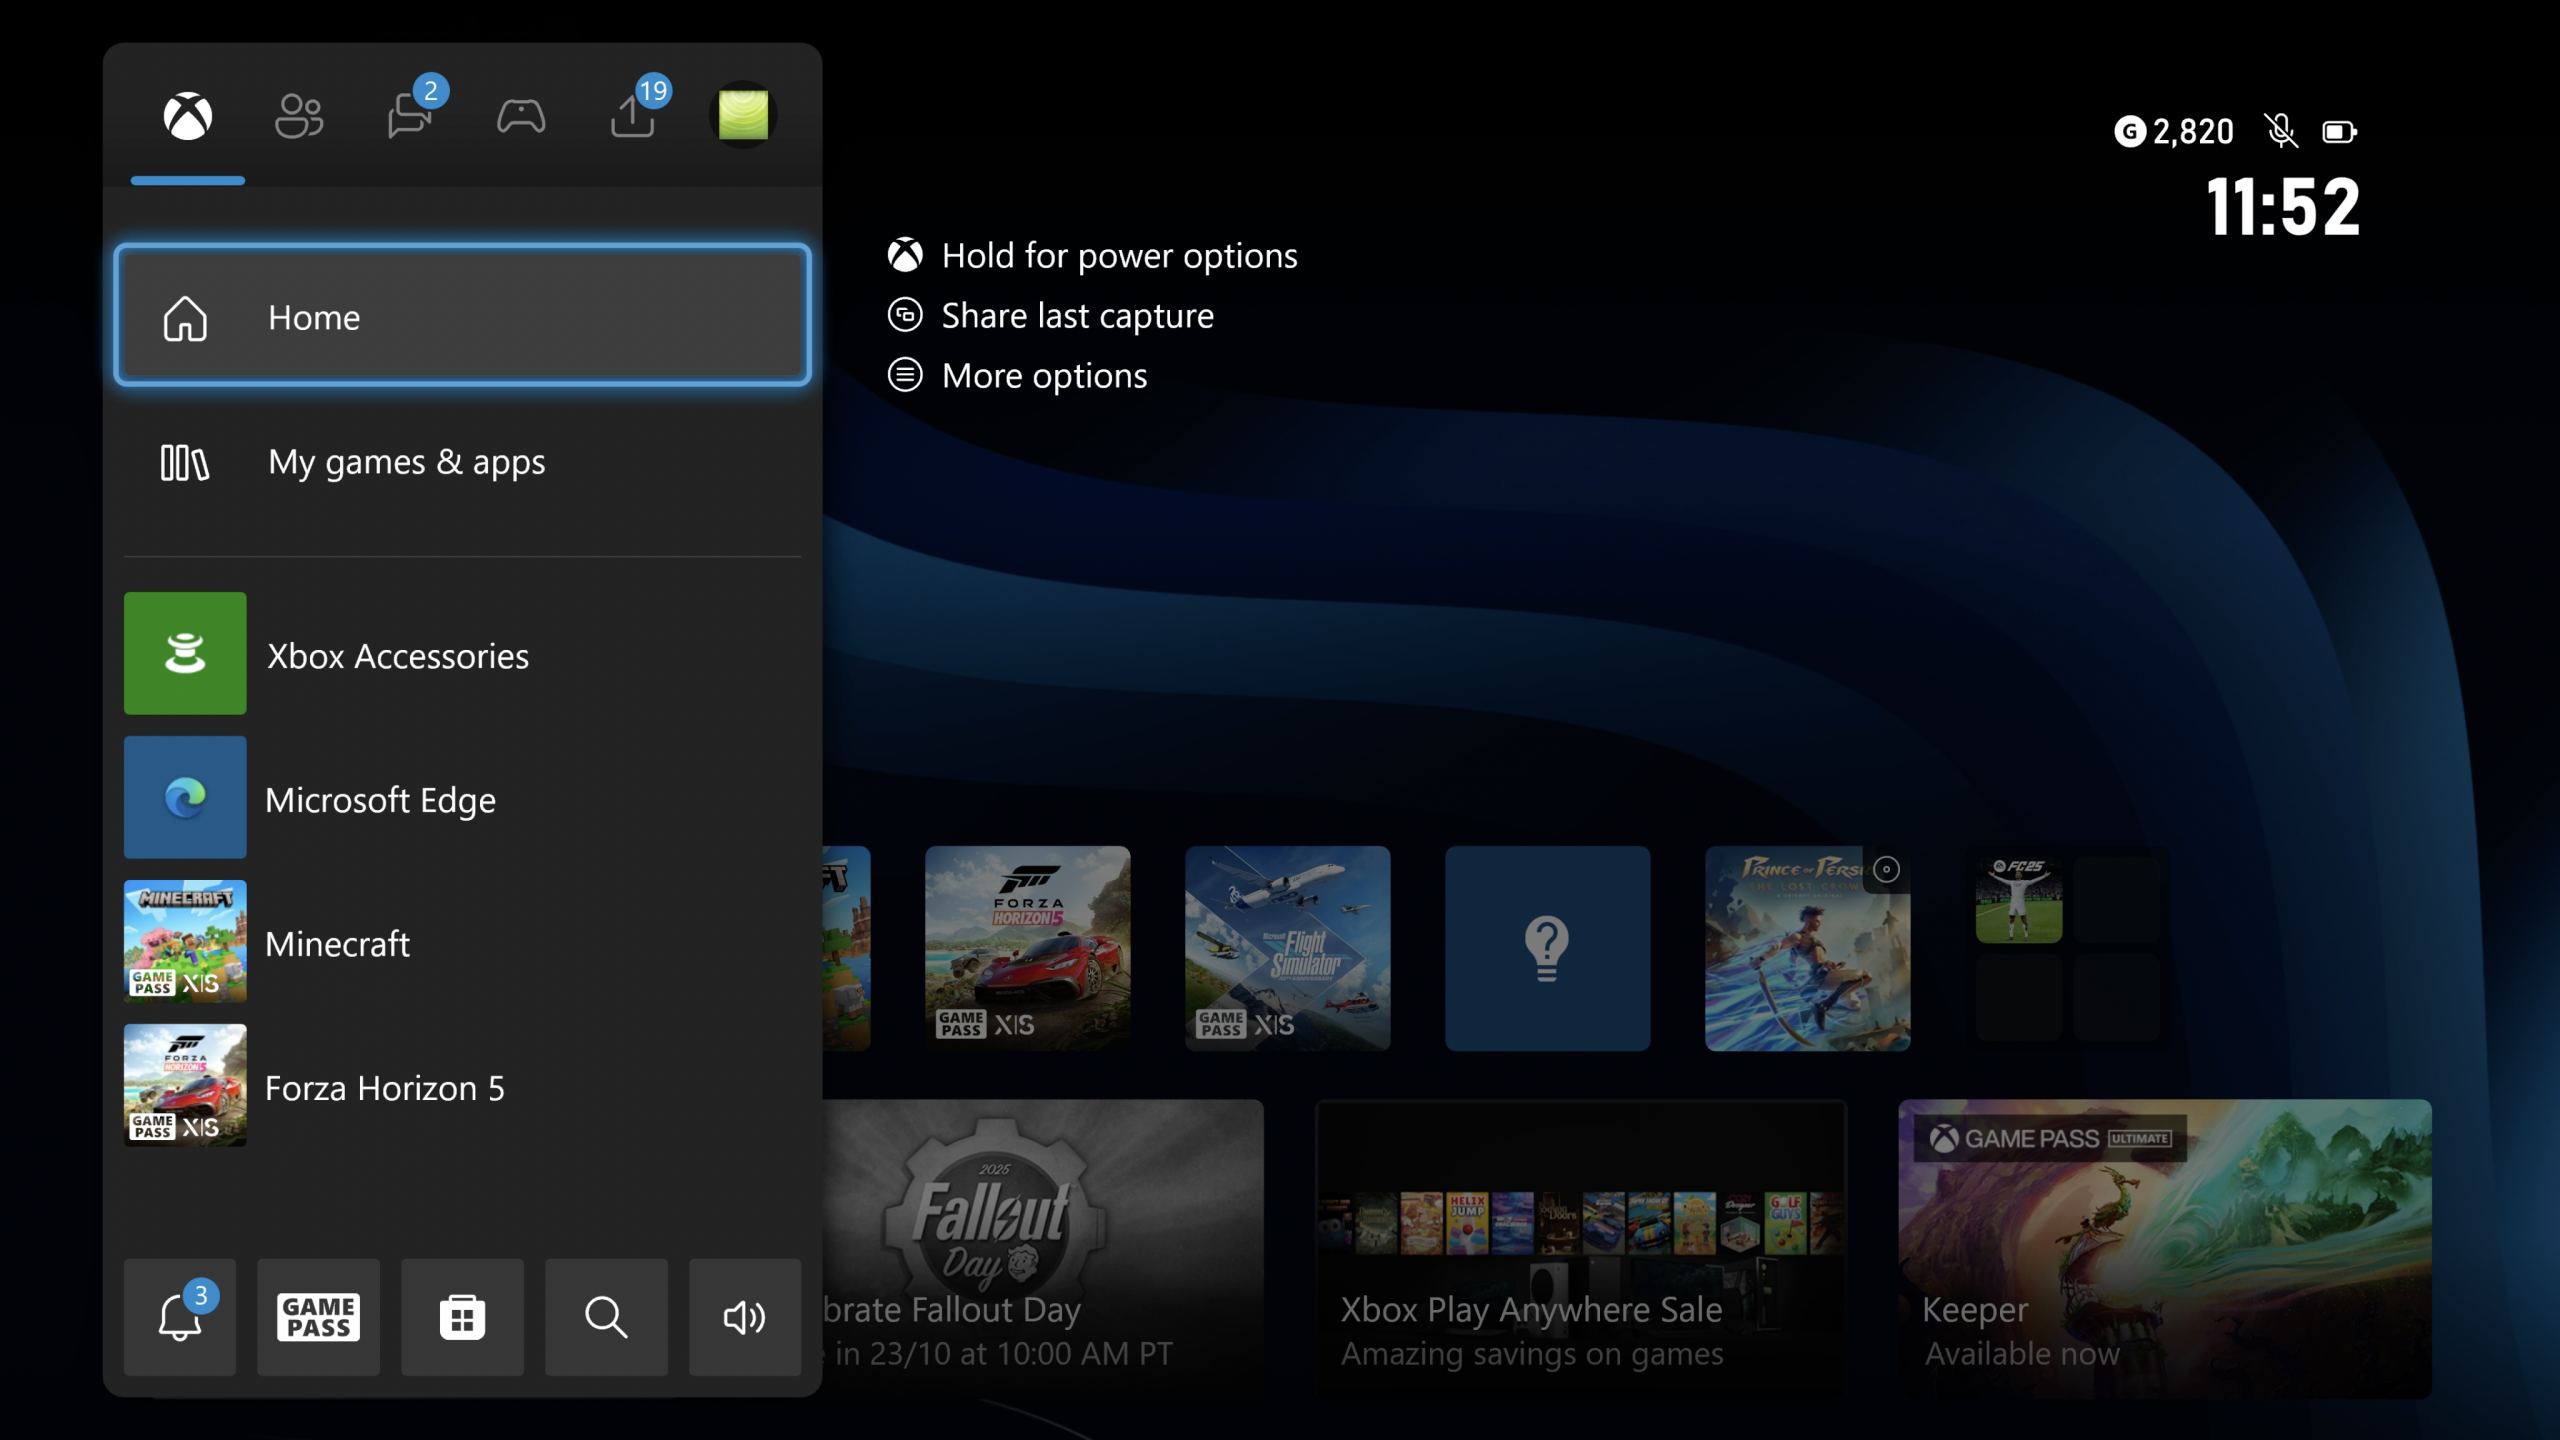Open My games & apps
This screenshot has width=2560, height=1440.
tap(462, 462)
